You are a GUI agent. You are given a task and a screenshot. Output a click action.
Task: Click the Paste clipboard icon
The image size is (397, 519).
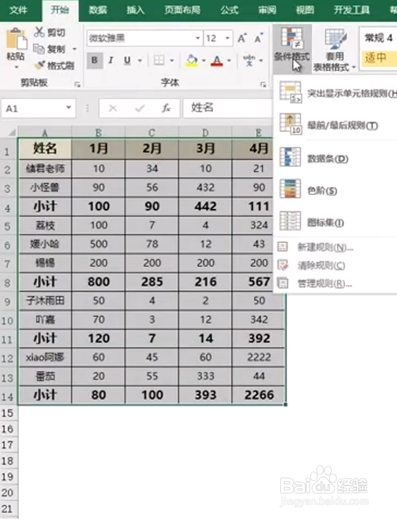pyautogui.click(x=16, y=40)
